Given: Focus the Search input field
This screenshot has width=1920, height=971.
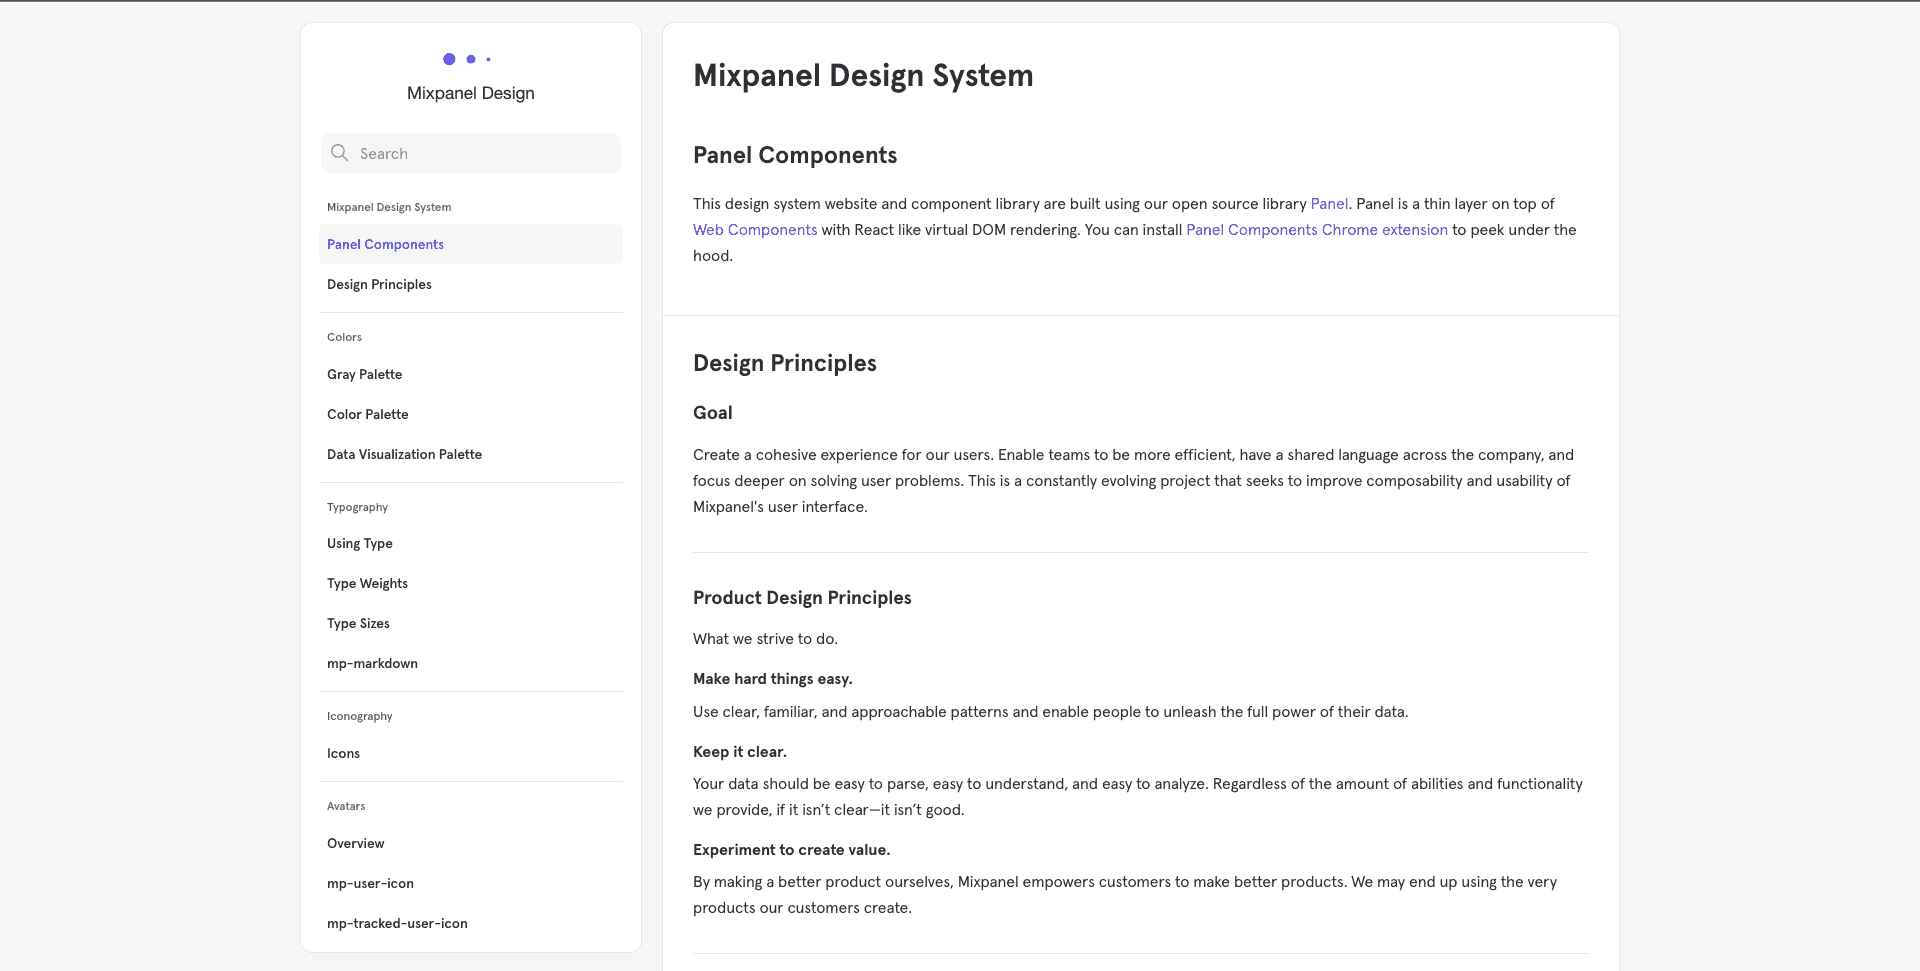Looking at the screenshot, I should 471,153.
